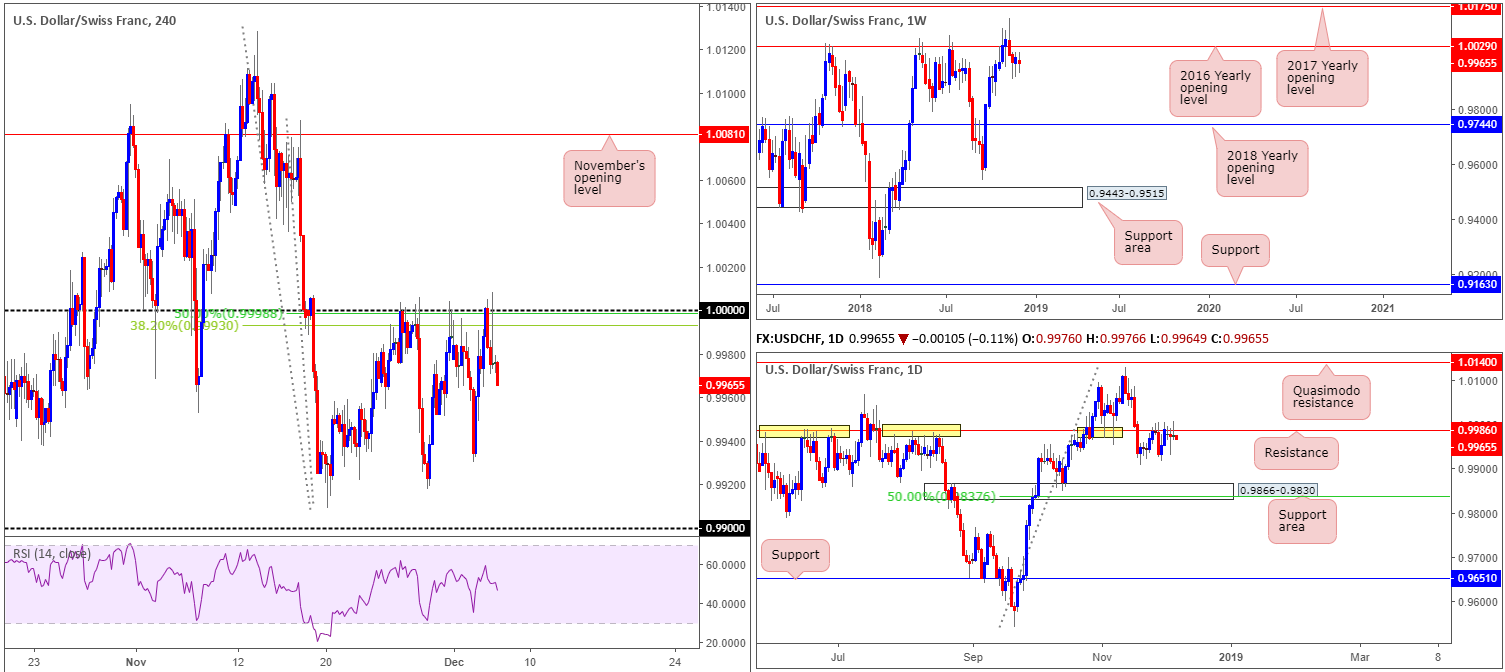
Task: Click the "U.S. Dollar/Swiss Franc, 1D" chart title
Action: coord(842,370)
